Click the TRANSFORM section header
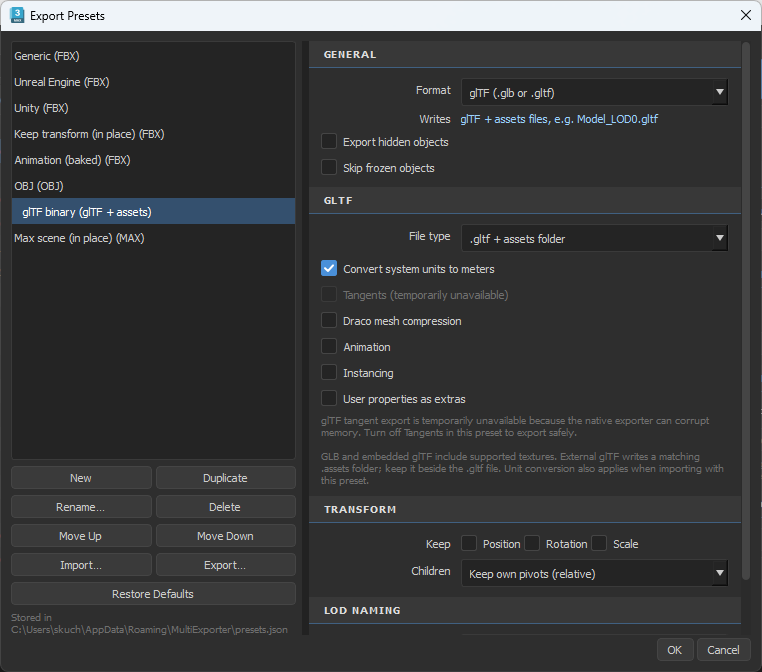 [525, 509]
